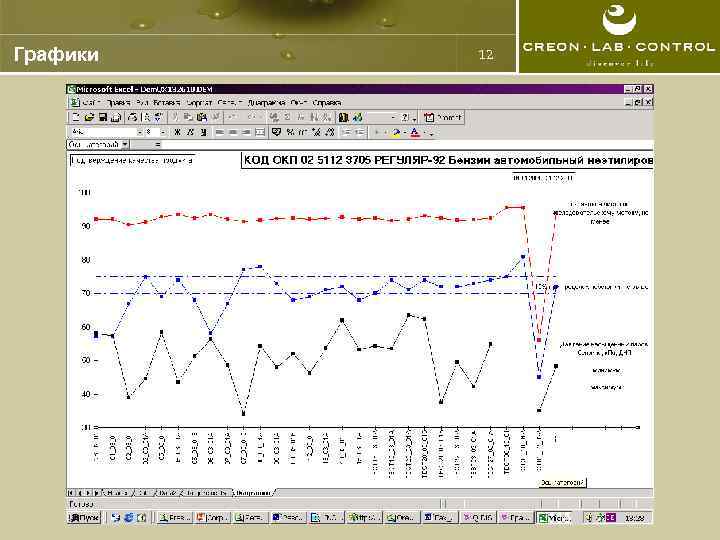
Task: Click Merge and Center icon
Action: [x=260, y=132]
